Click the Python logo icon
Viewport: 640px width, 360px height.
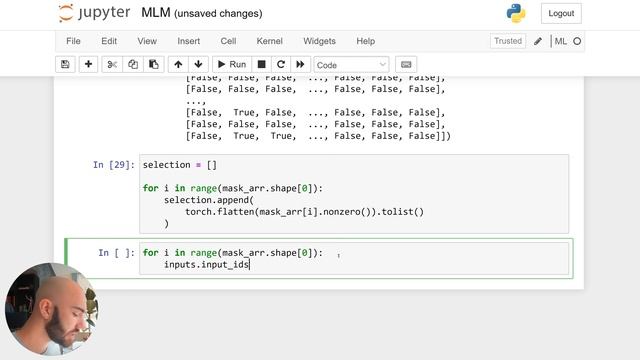(x=516, y=13)
